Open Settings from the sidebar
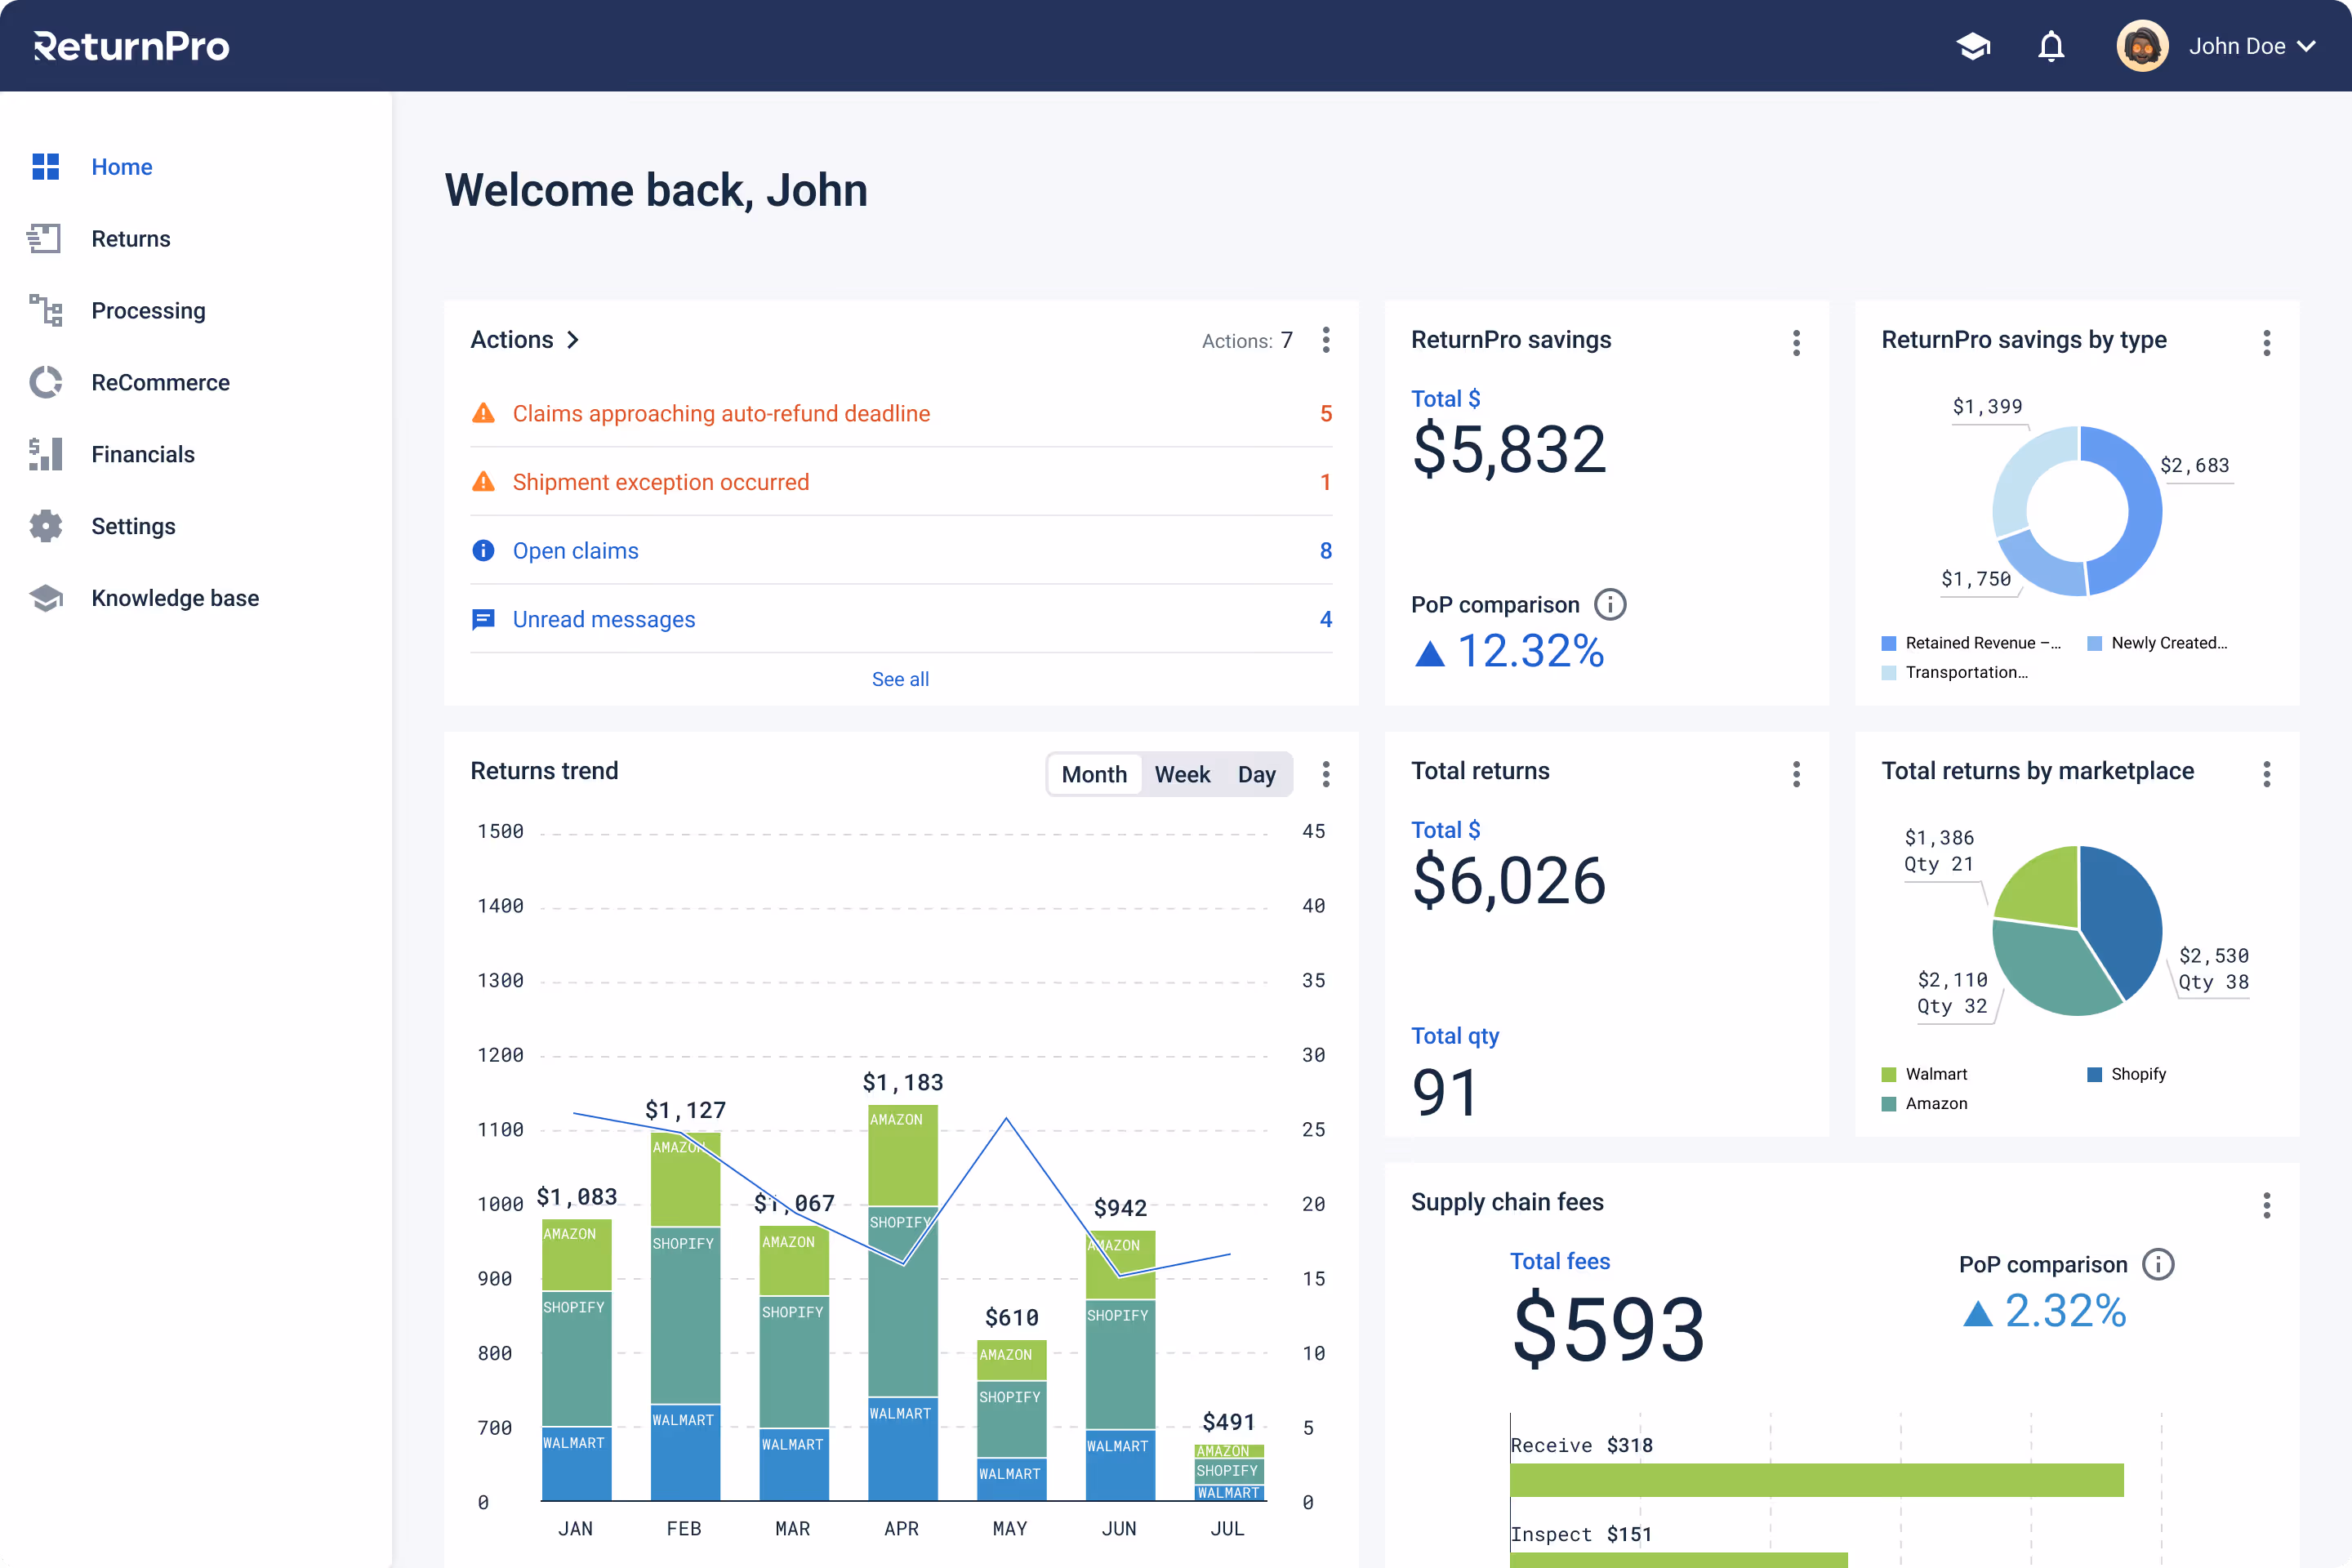Image resolution: width=2352 pixels, height=1568 pixels. click(133, 526)
